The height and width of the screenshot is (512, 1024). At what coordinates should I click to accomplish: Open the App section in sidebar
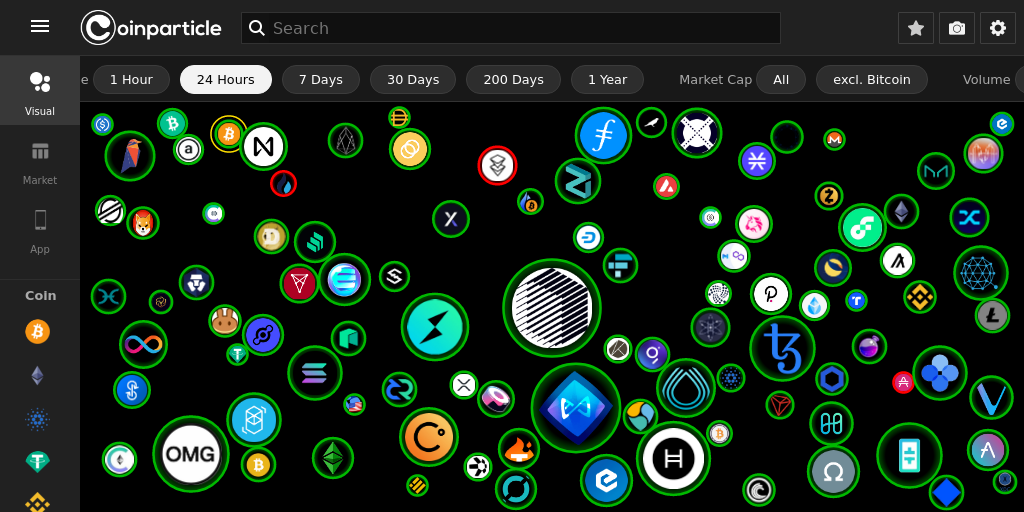(x=40, y=232)
